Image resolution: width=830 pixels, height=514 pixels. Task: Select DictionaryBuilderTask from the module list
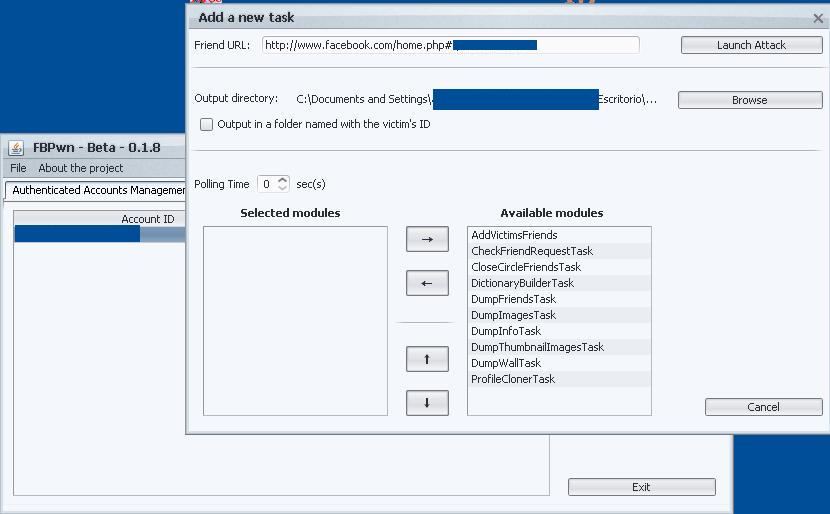[x=522, y=283]
